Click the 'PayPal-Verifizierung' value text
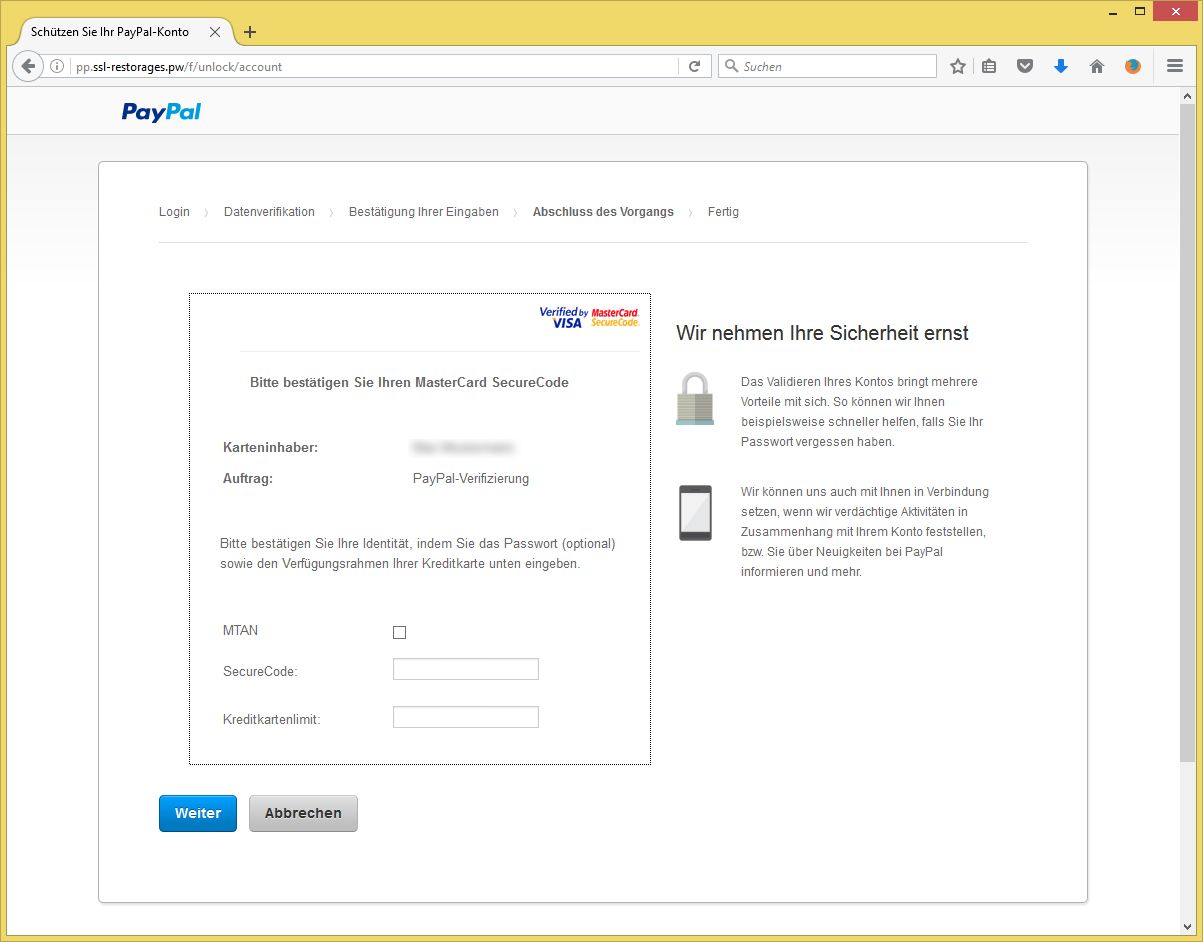Viewport: 1203px width, 942px height. [x=471, y=478]
